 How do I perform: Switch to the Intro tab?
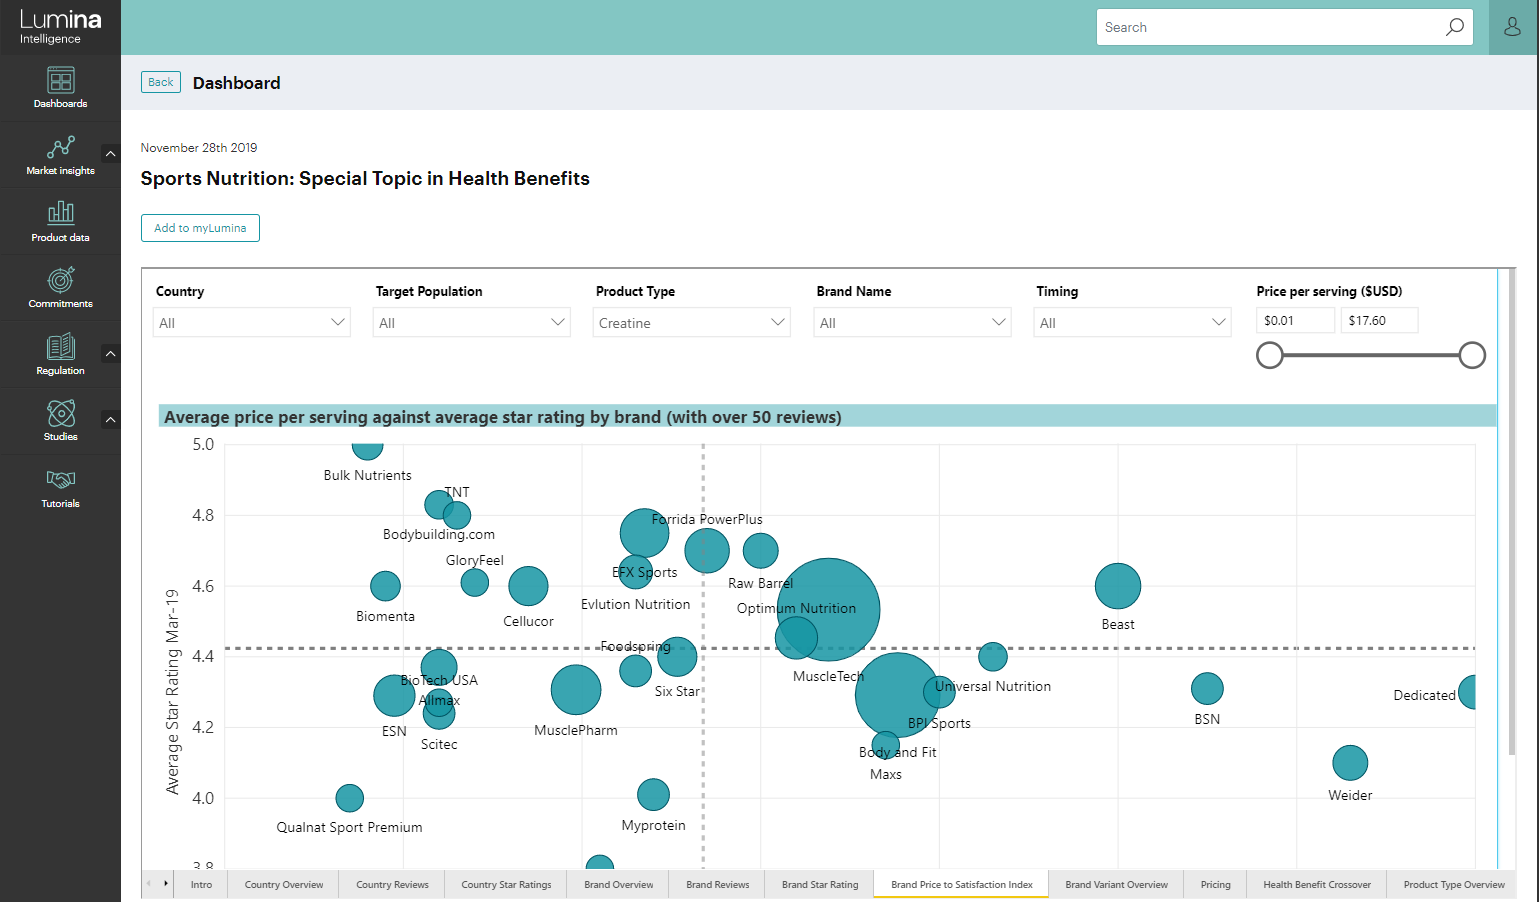[201, 884]
